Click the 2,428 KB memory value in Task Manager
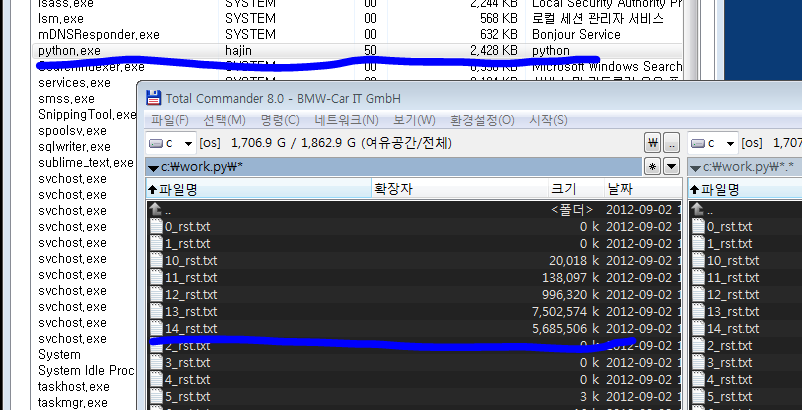Image resolution: width=802 pixels, height=410 pixels. coord(494,51)
